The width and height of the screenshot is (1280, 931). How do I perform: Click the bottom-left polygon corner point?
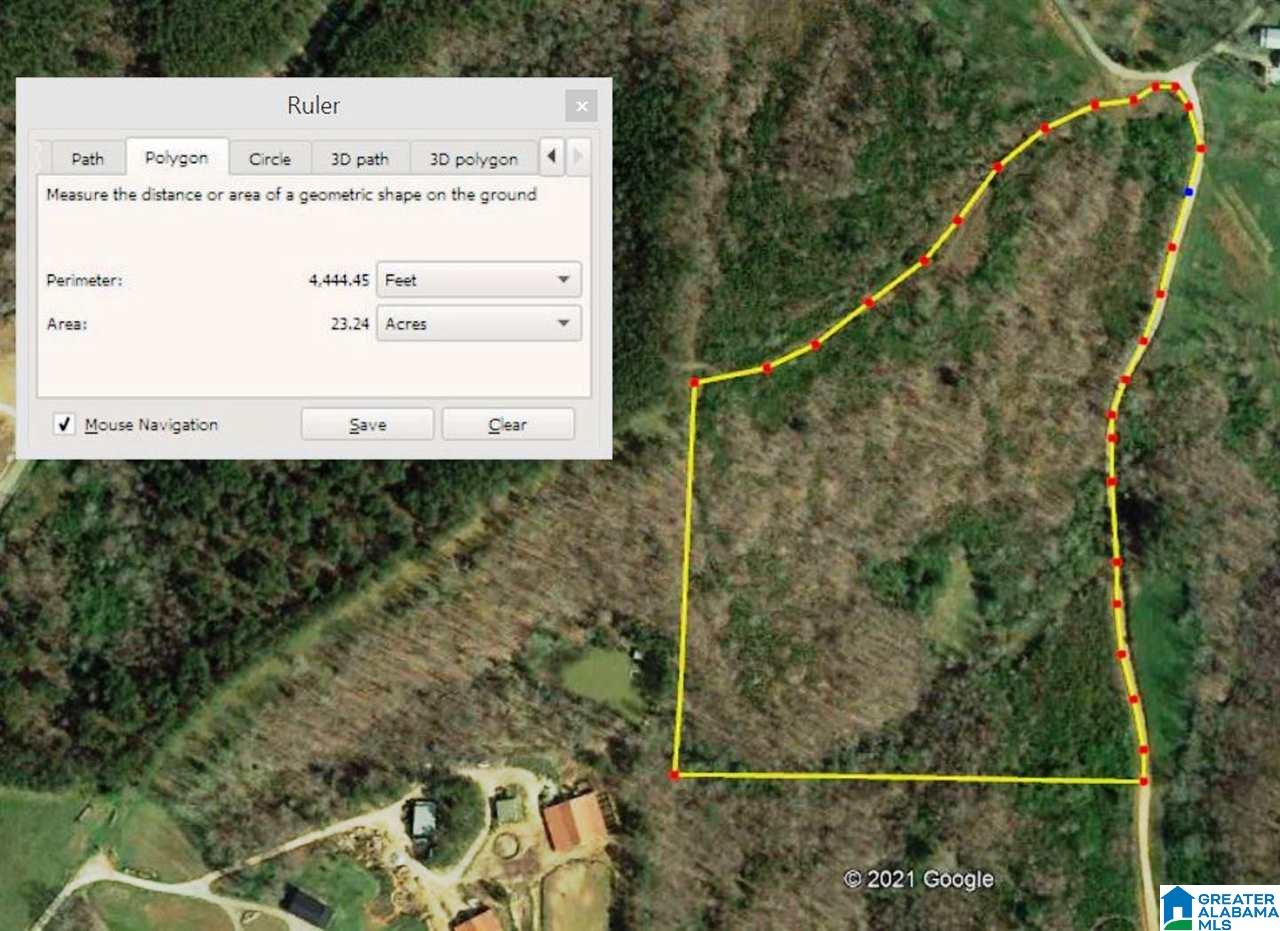tap(675, 775)
